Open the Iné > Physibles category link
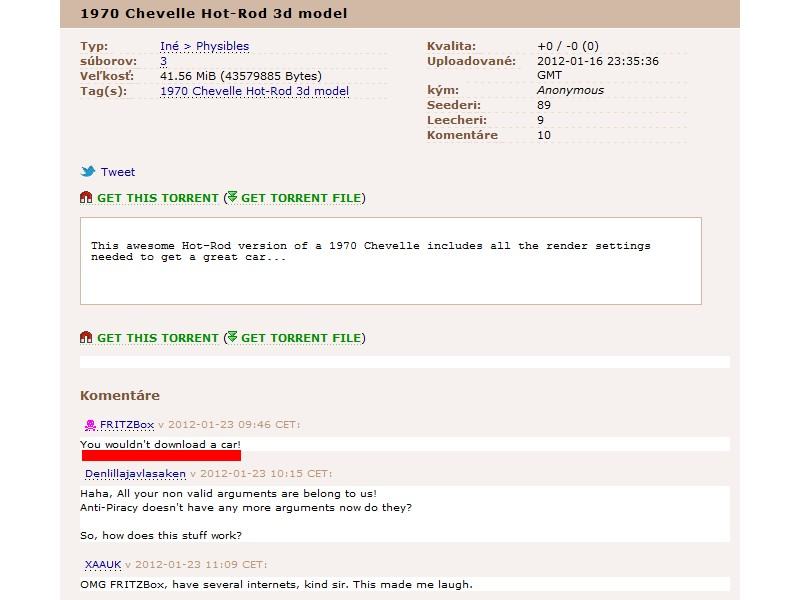Viewport: 800px width, 600px height. pos(205,46)
